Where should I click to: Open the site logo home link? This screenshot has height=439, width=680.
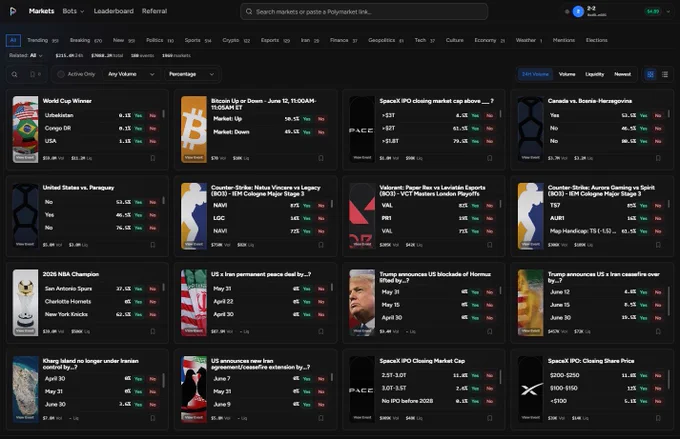13,11
